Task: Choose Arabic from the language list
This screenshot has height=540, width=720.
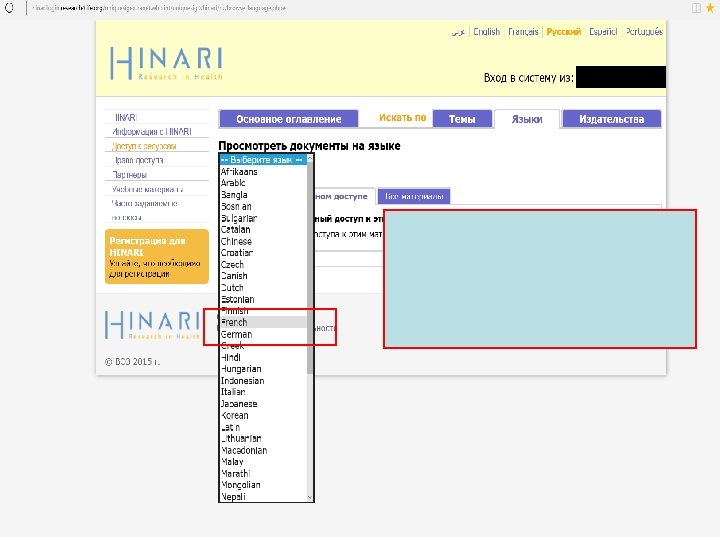Action: (x=263, y=183)
